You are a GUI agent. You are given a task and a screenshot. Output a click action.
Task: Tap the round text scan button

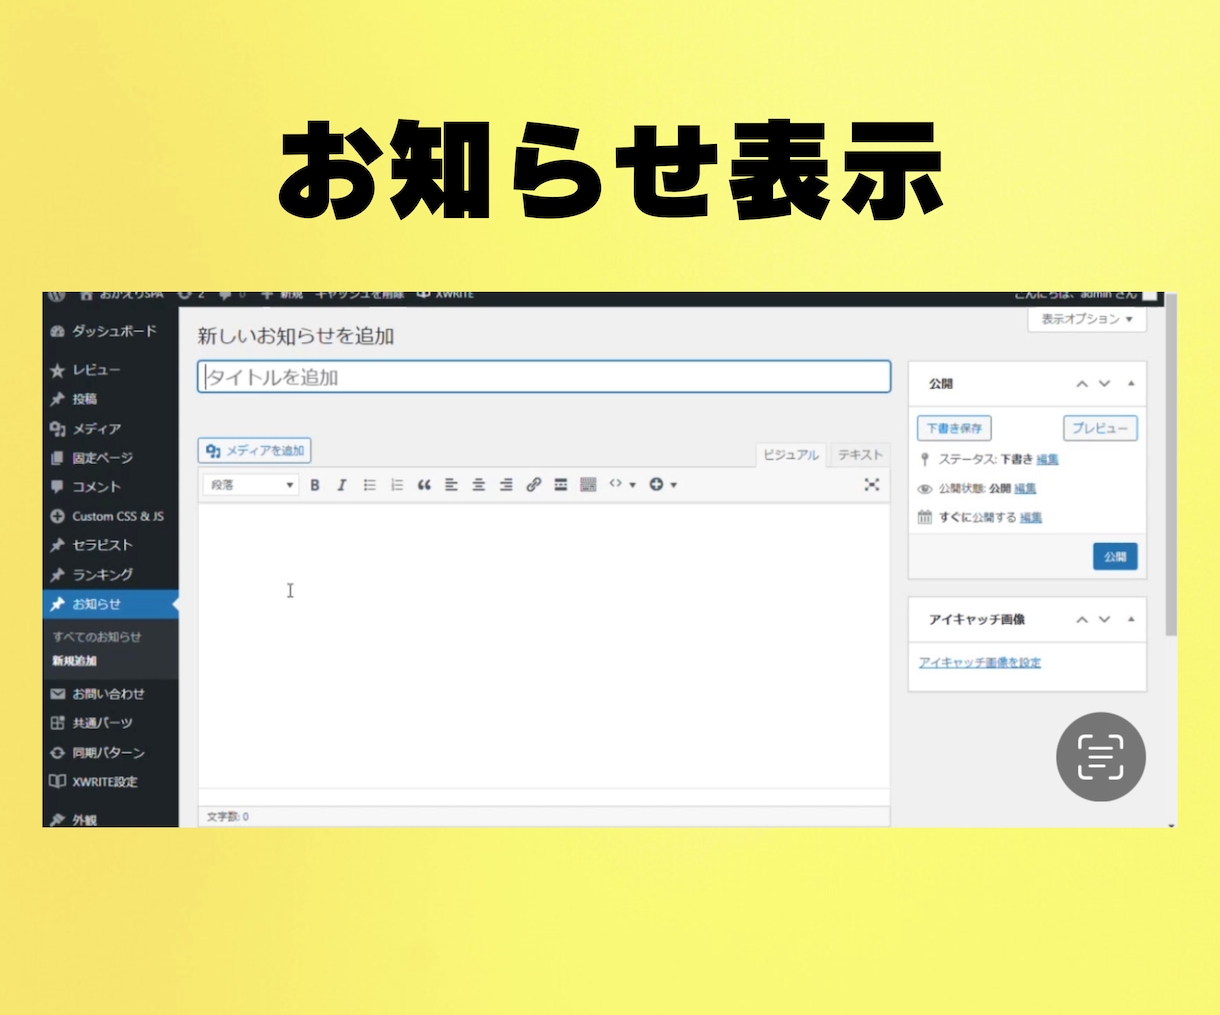pos(1101,757)
